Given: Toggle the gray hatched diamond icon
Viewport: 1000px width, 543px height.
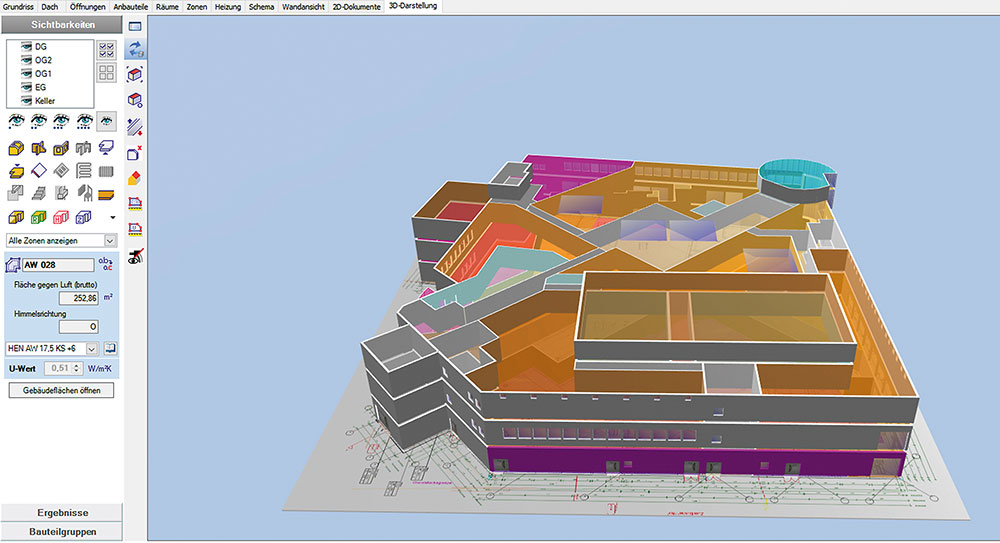Looking at the screenshot, I should (61, 171).
